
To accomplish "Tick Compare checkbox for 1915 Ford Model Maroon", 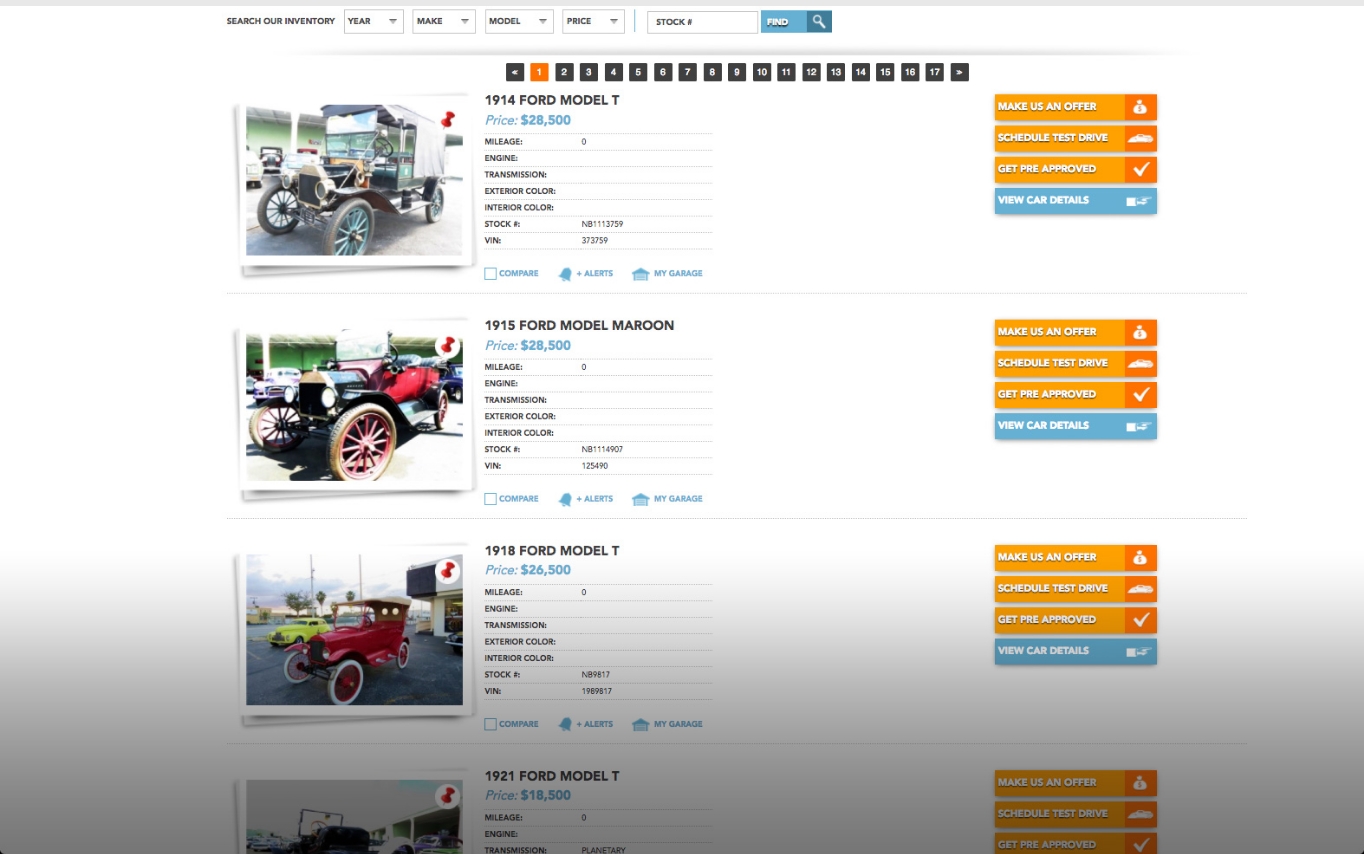I will [490, 499].
